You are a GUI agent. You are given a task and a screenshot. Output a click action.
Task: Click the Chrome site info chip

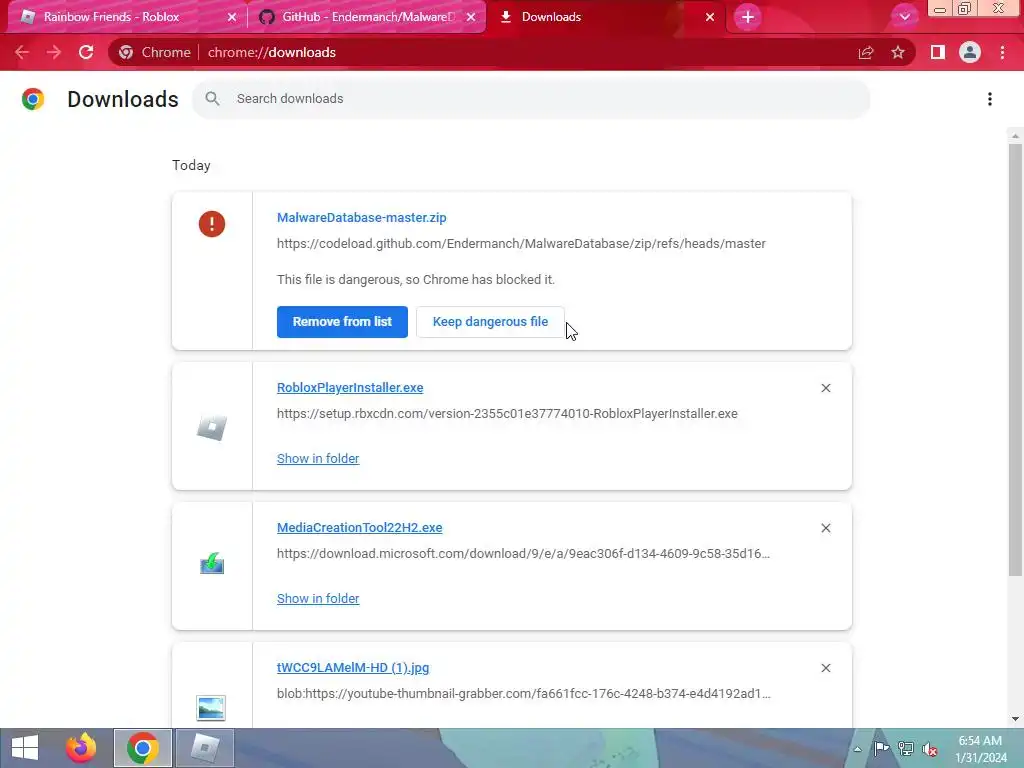click(155, 52)
